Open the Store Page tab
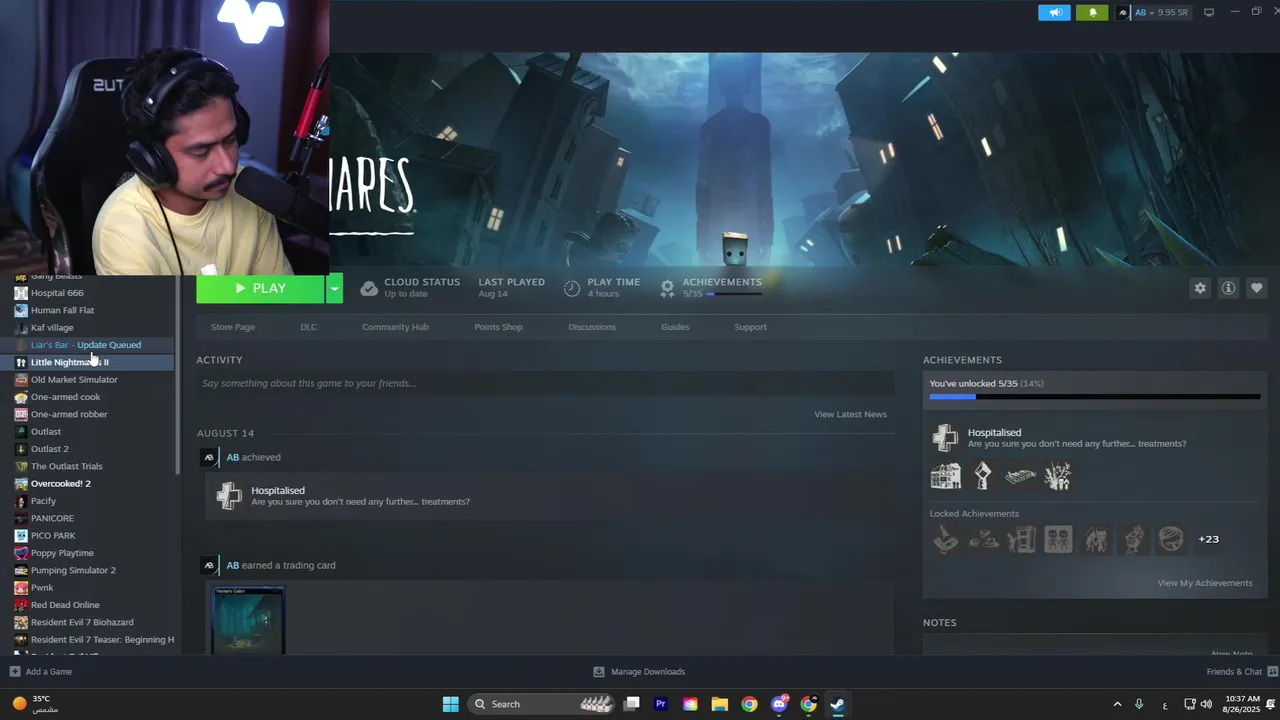The height and width of the screenshot is (720, 1280). [233, 327]
